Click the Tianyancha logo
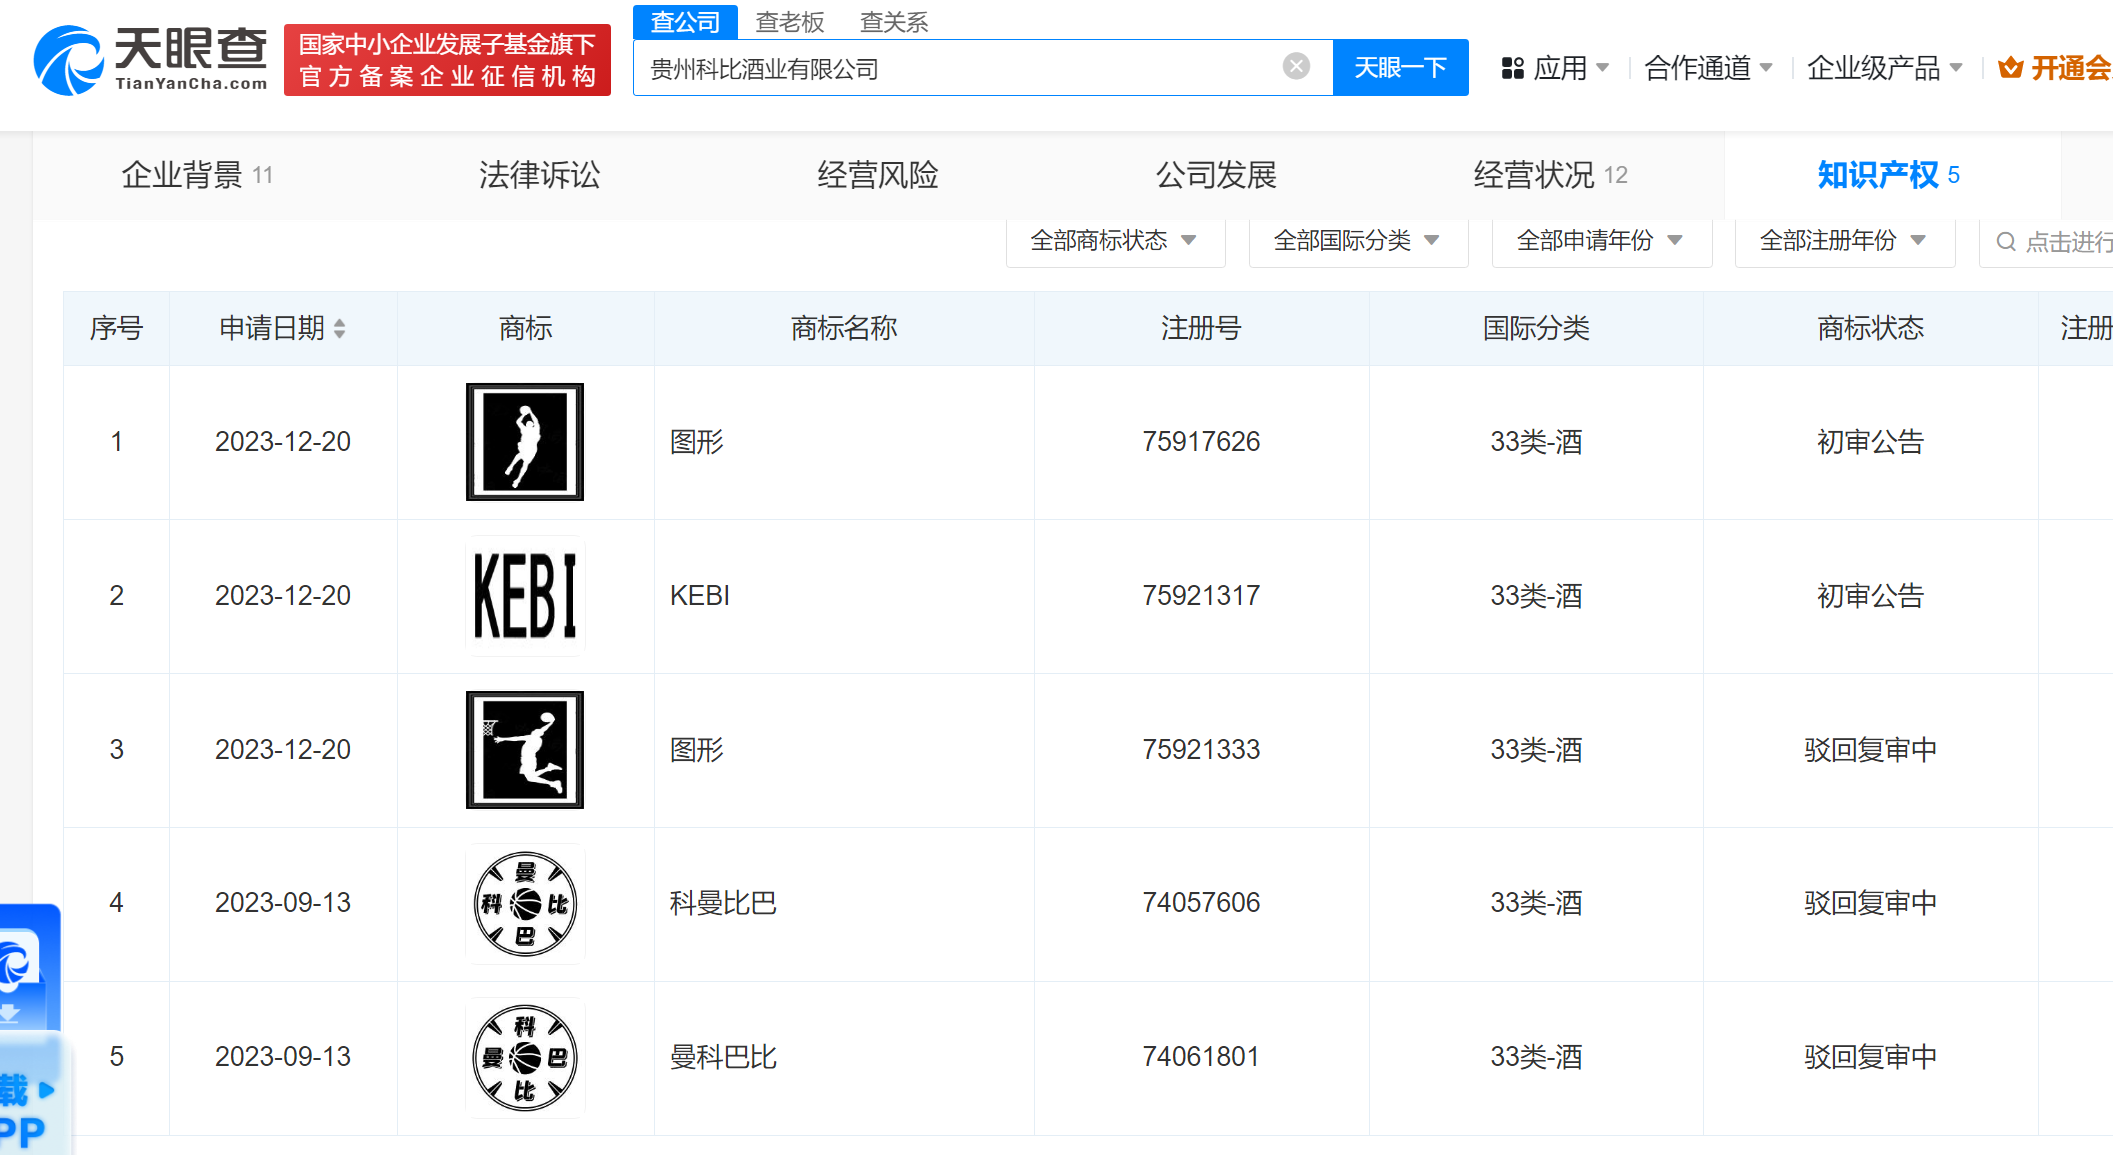 [150, 58]
